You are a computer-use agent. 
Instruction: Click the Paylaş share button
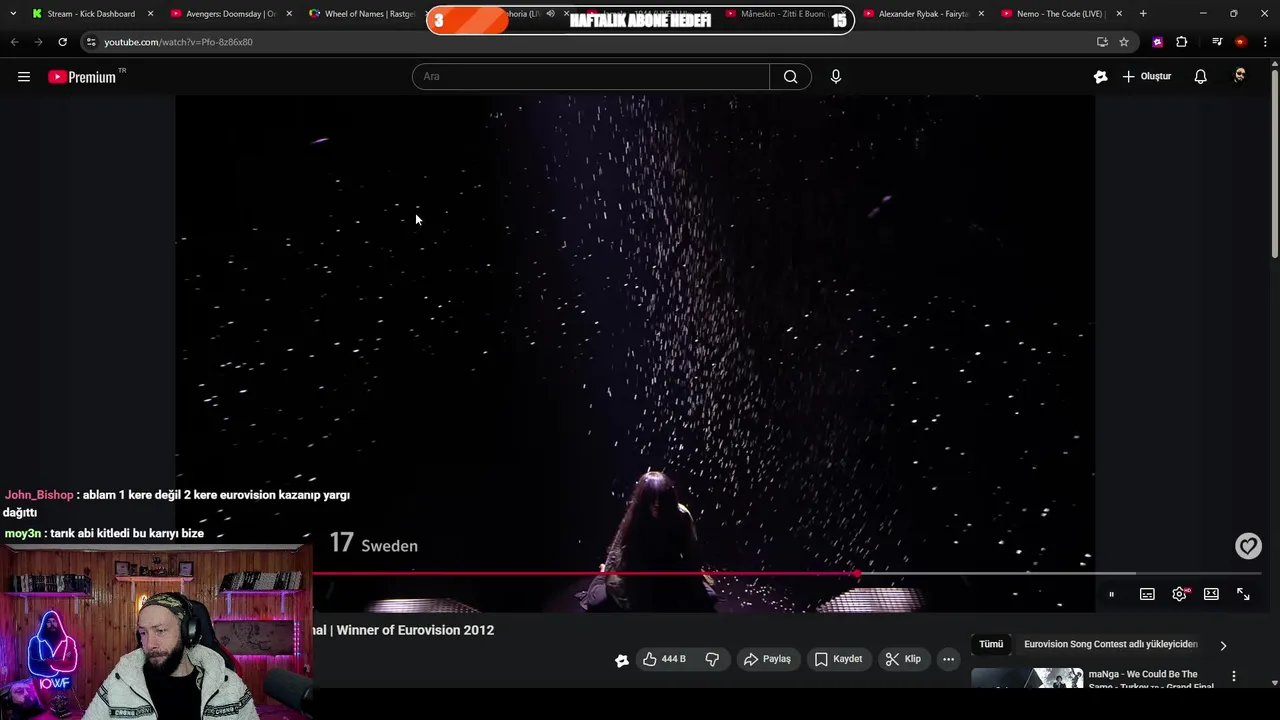point(767,659)
